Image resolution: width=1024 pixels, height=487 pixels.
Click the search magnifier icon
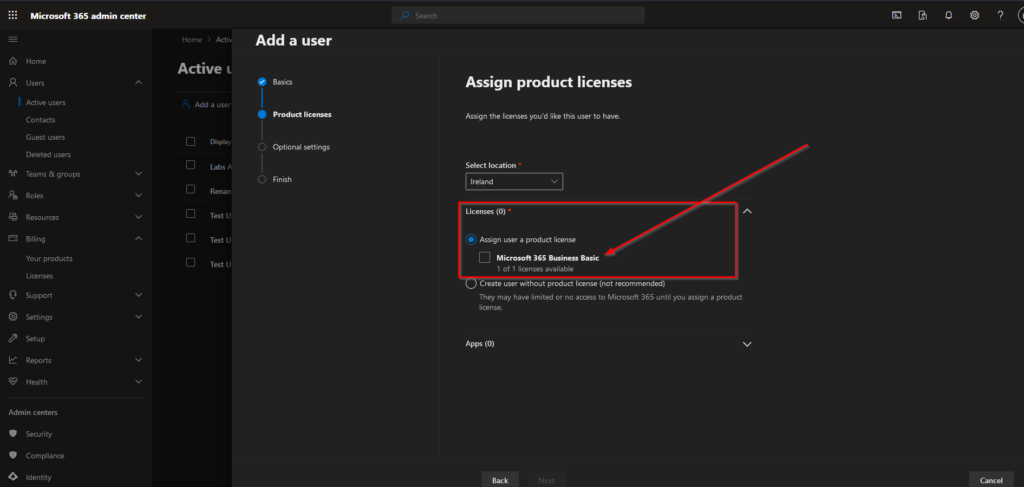click(405, 16)
